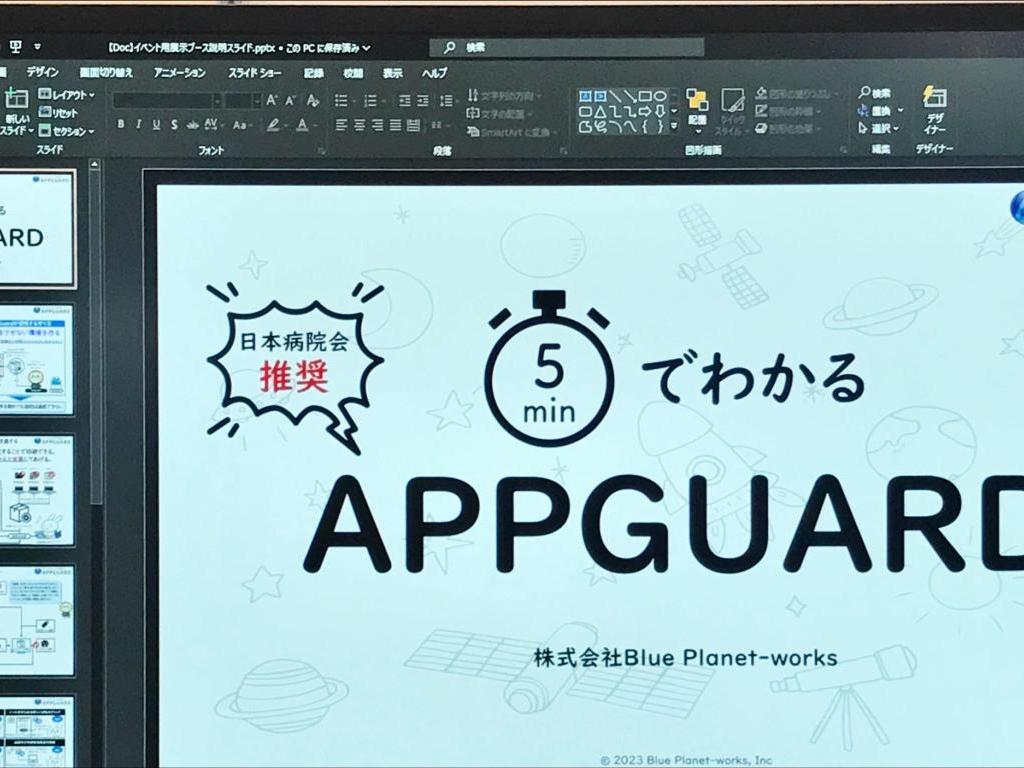Screen dimensions: 1024x768
Task: Open line spacing options
Action: 447,100
